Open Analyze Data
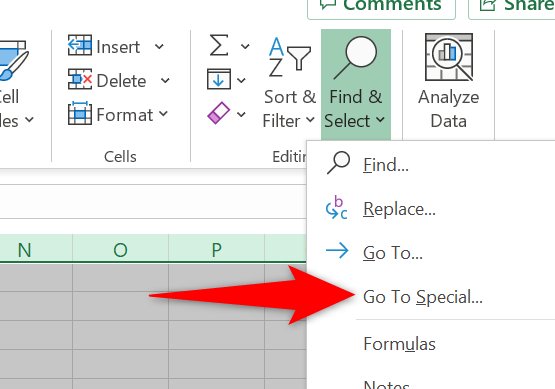The height and width of the screenshot is (389, 555). pyautogui.click(x=448, y=81)
